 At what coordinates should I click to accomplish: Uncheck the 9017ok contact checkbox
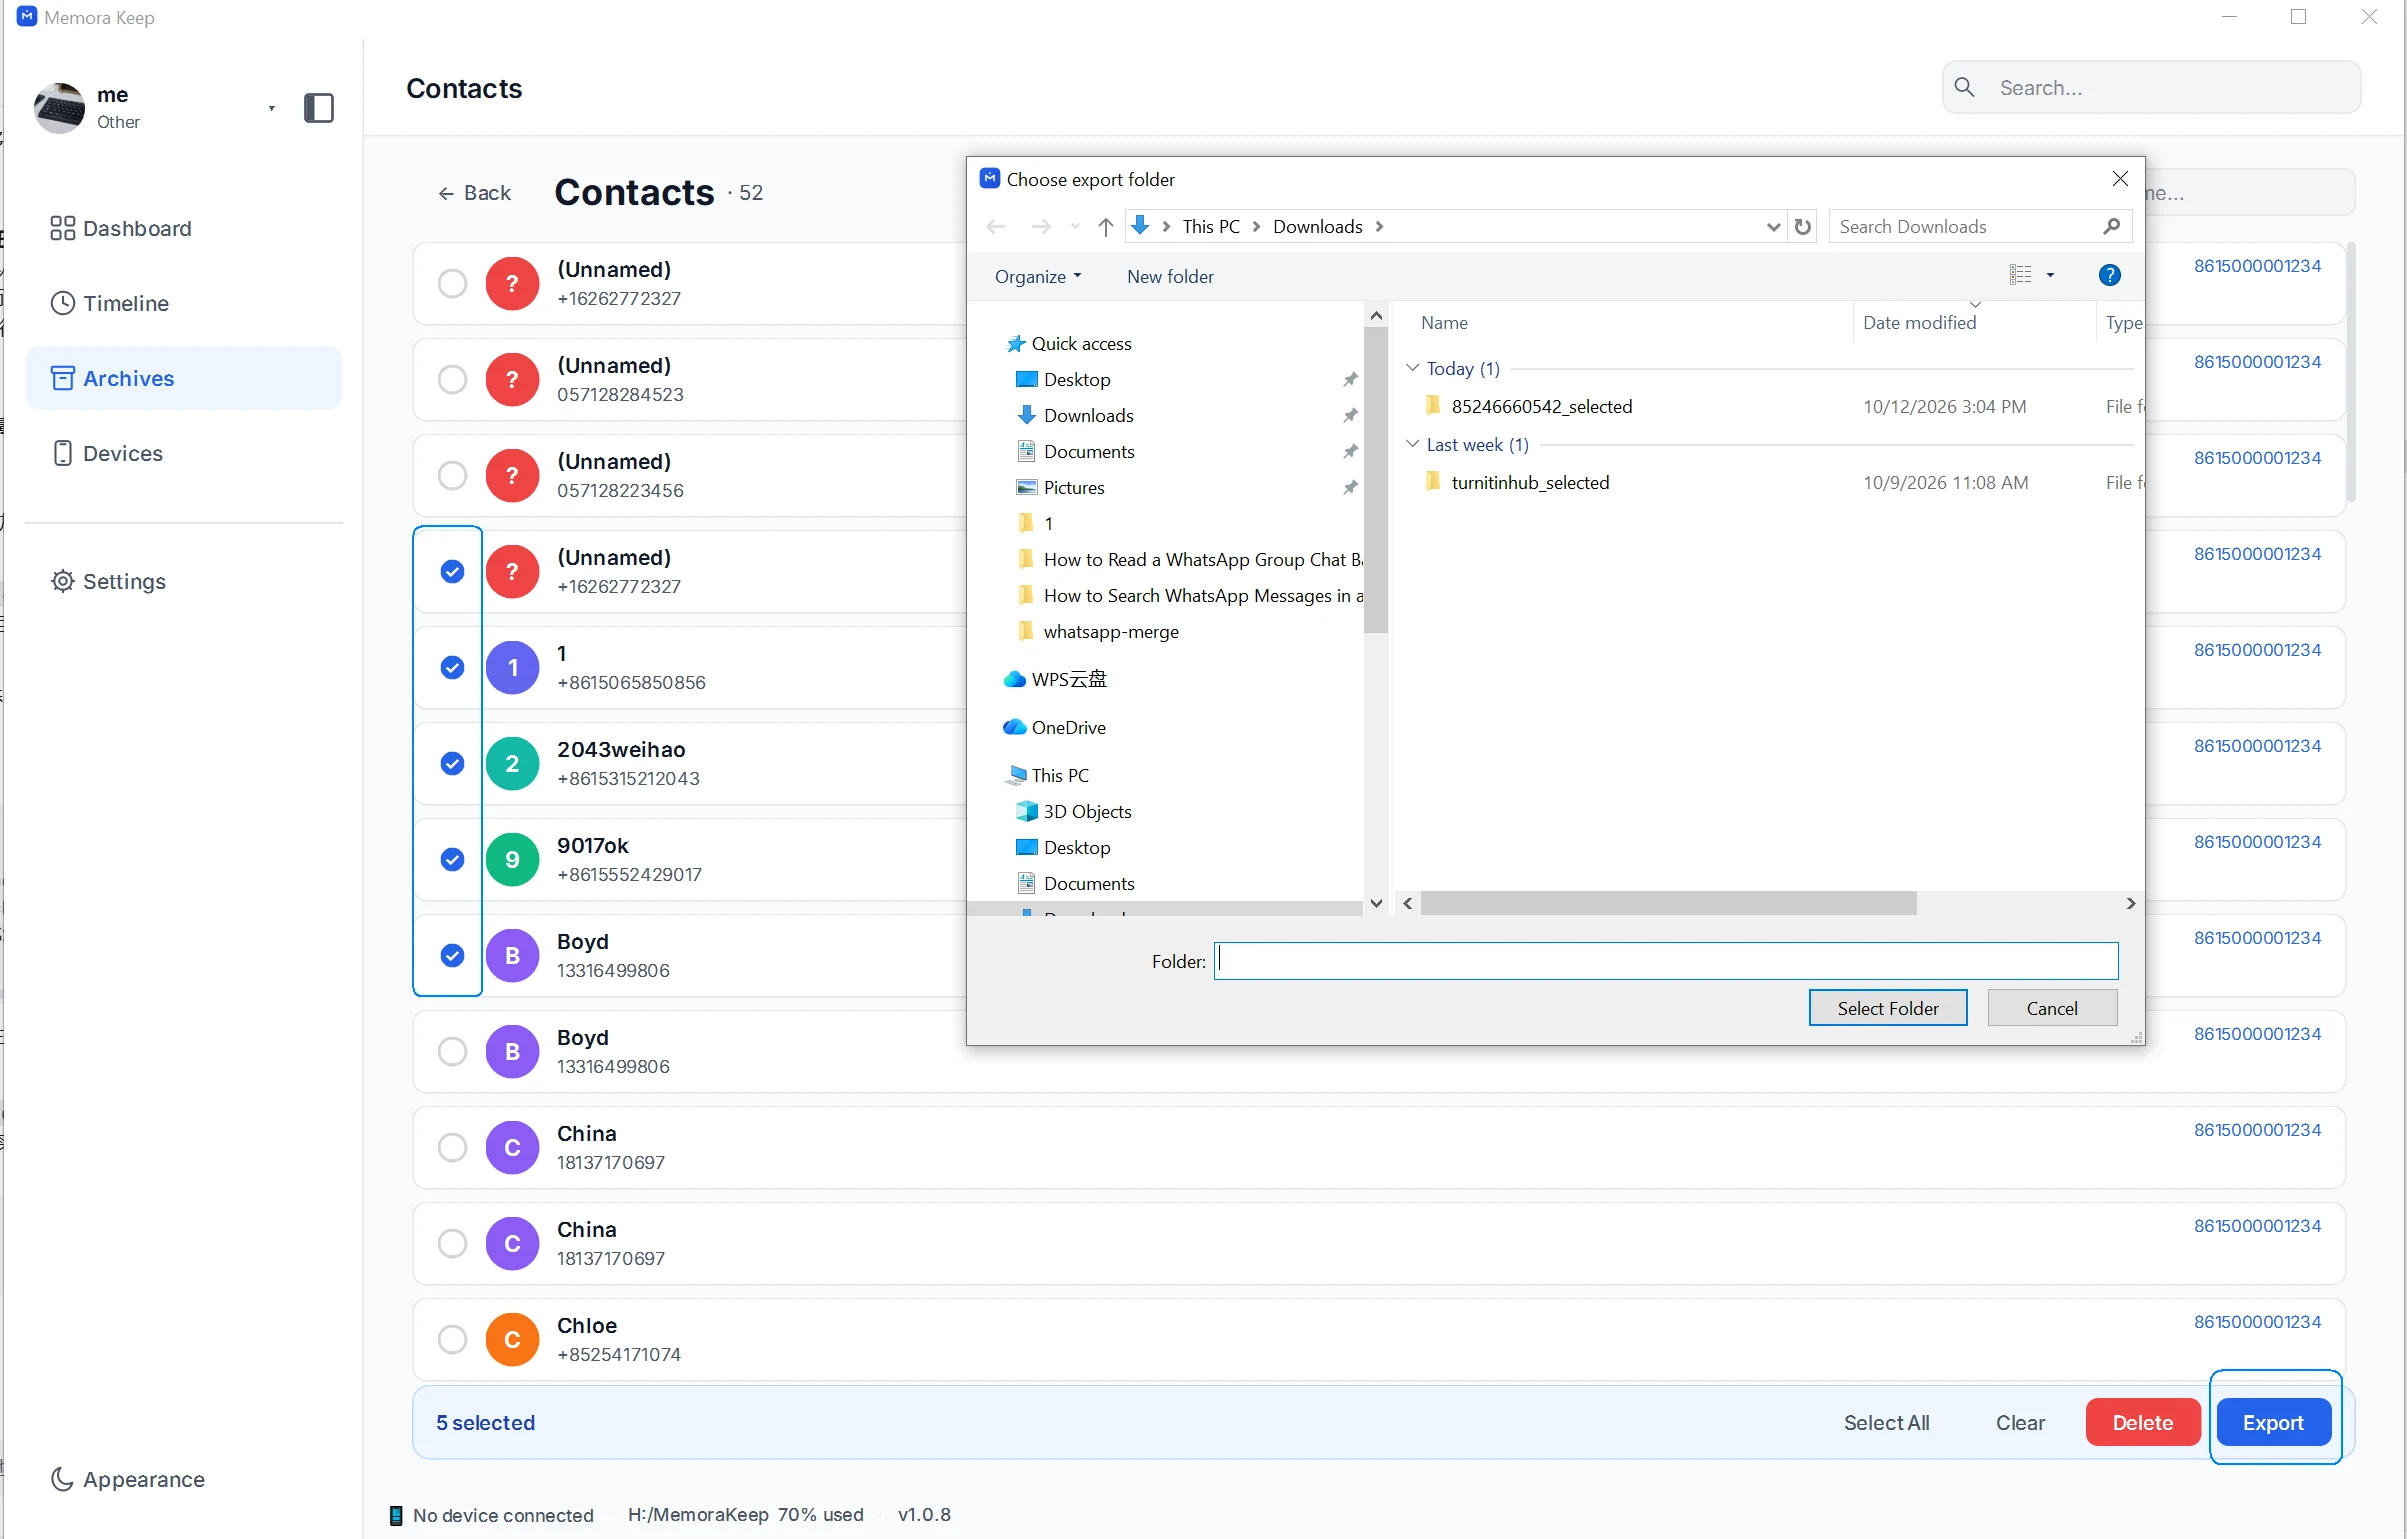click(452, 859)
